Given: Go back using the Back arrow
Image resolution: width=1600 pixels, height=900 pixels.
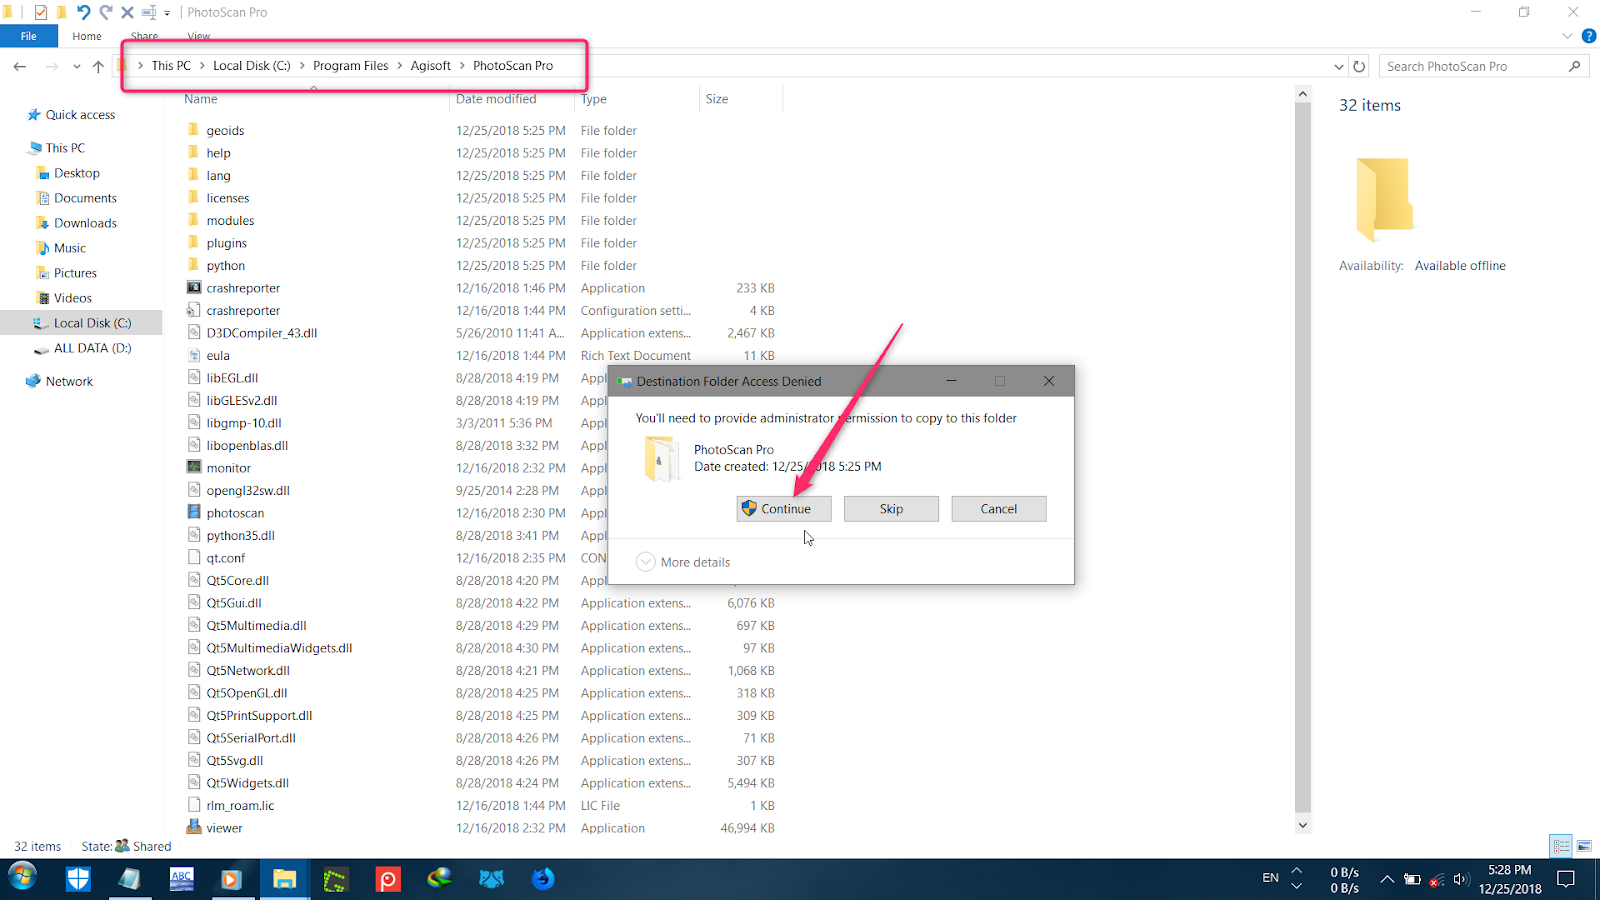Looking at the screenshot, I should click(x=20, y=66).
